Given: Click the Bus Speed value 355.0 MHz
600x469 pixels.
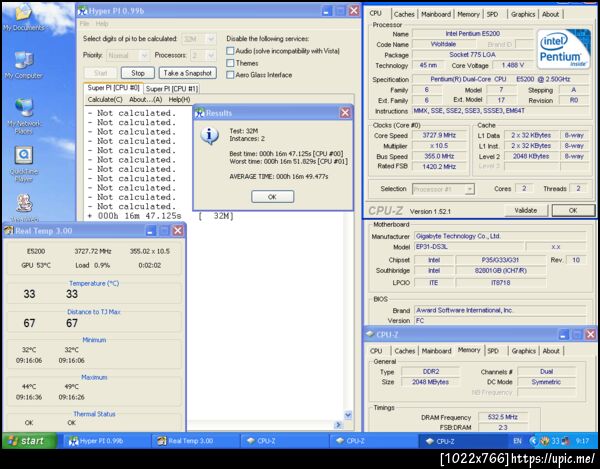Looking at the screenshot, I should (x=439, y=156).
